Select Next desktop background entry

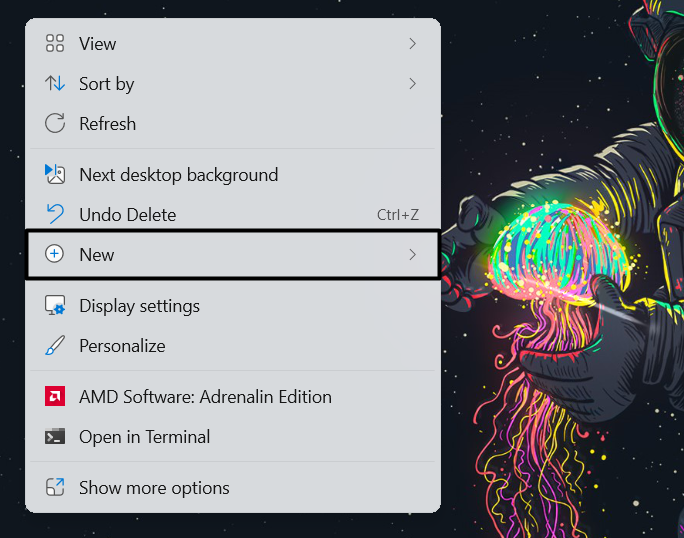click(x=178, y=175)
